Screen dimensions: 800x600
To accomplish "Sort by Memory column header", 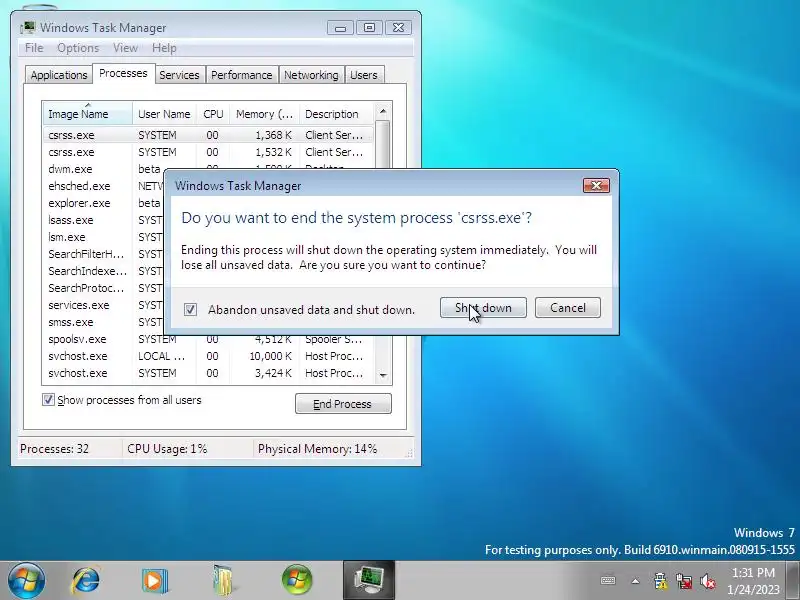I will tap(264, 114).
